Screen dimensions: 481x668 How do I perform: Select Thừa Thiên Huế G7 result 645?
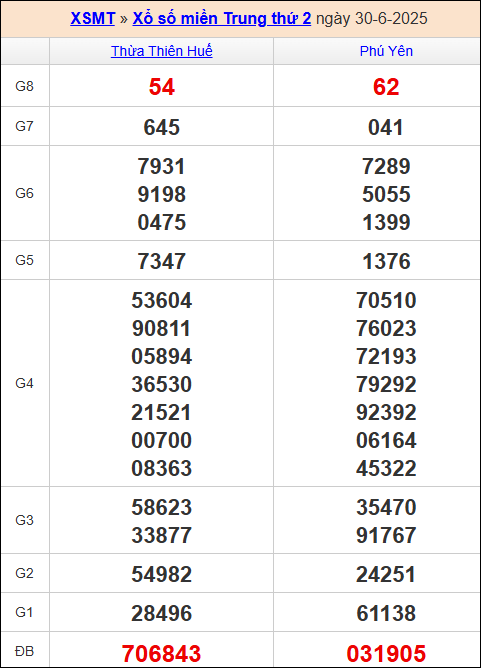click(x=161, y=127)
